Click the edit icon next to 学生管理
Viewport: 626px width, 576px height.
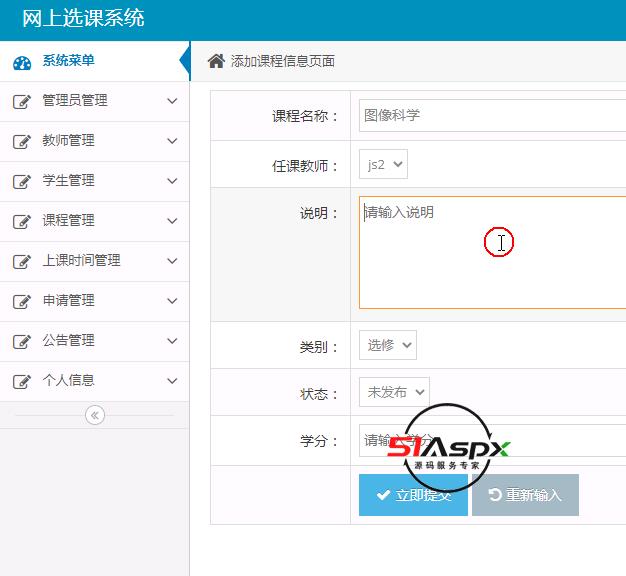pyautogui.click(x=22, y=181)
